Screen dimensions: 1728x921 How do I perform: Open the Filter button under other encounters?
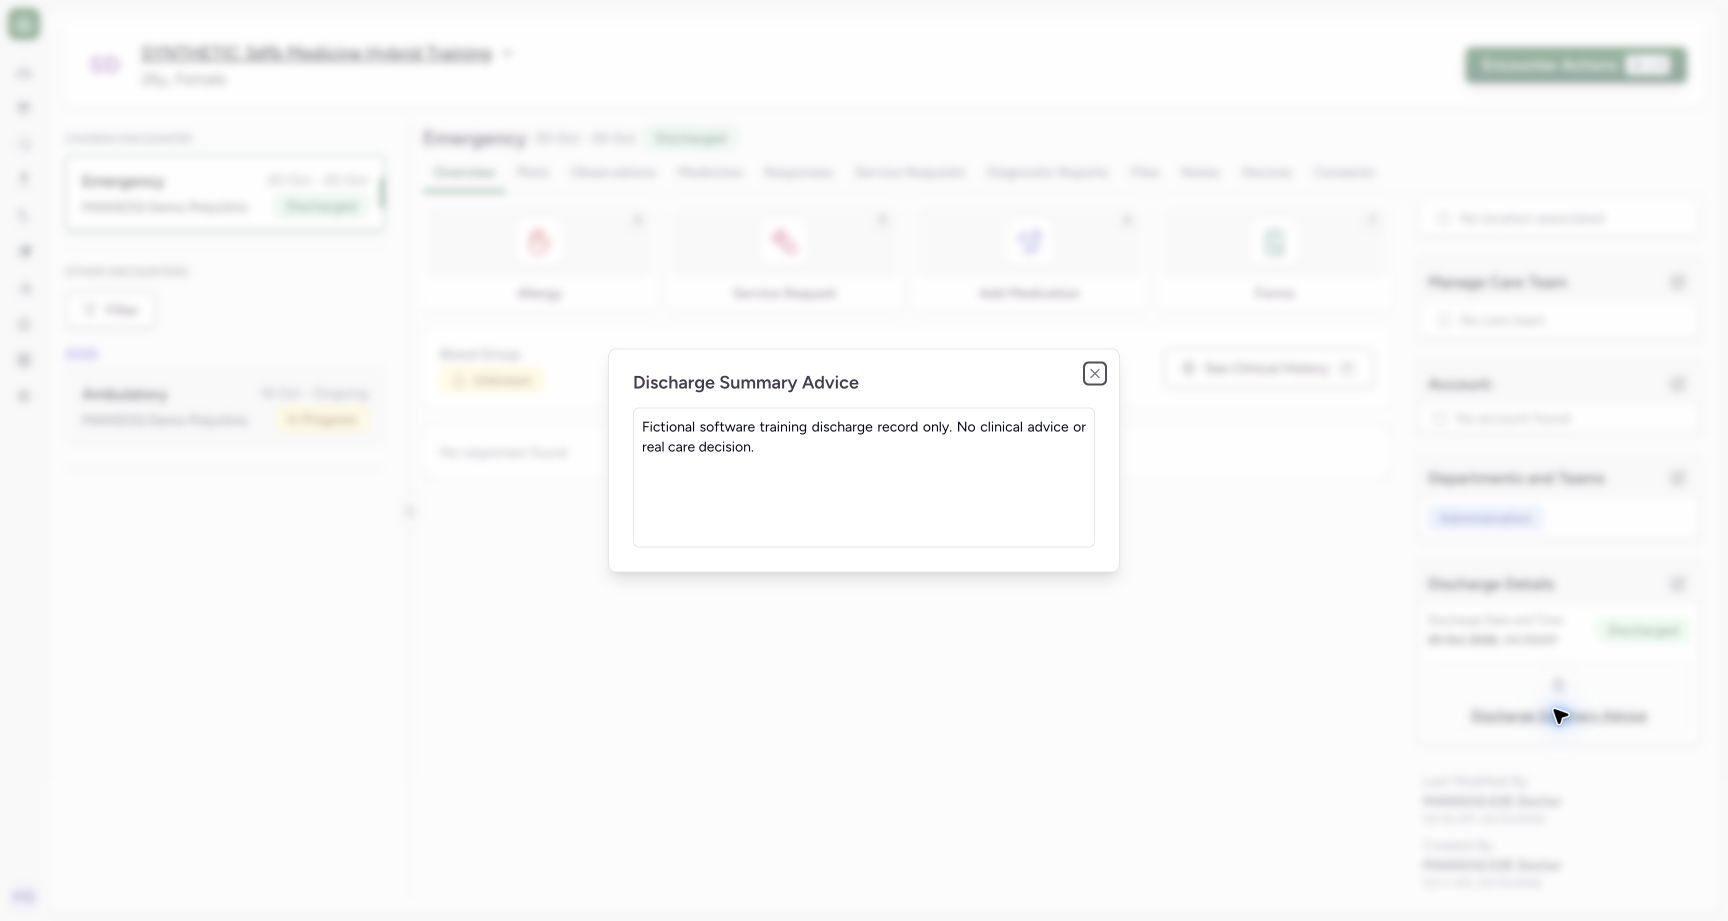click(x=110, y=310)
